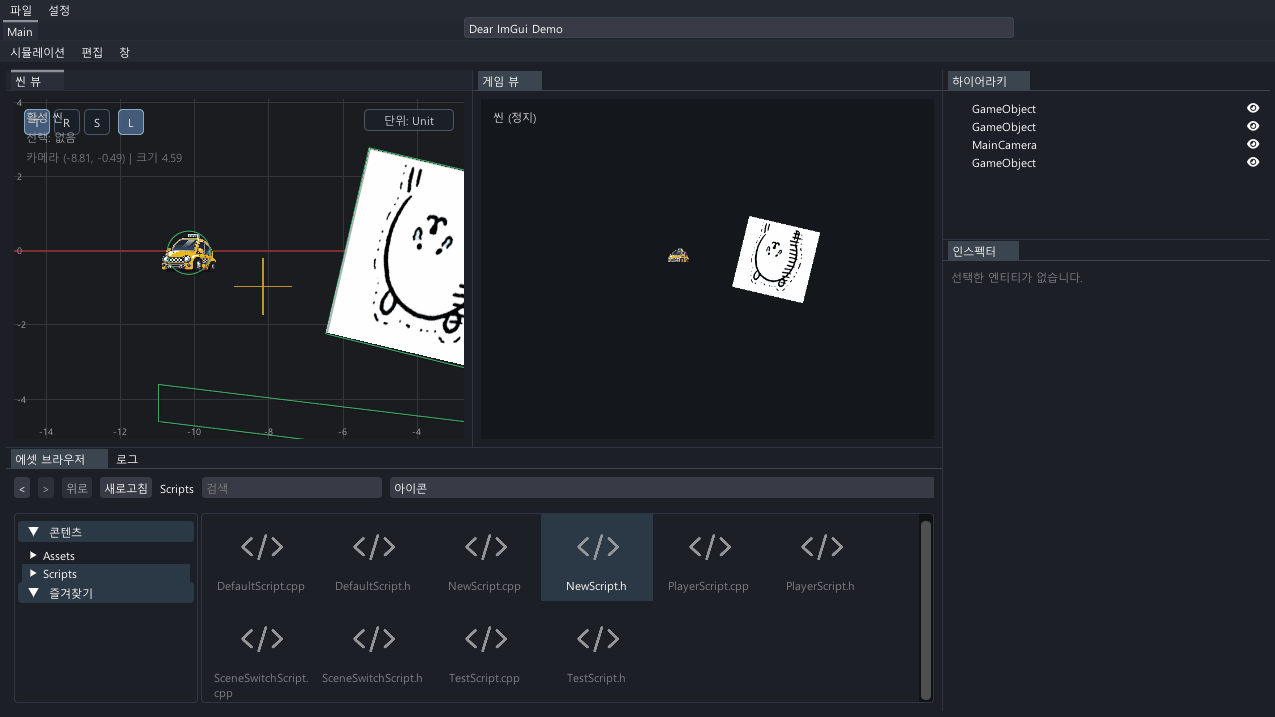Click the rotated drawing in game view
The height and width of the screenshot is (717, 1275).
[x=776, y=259]
